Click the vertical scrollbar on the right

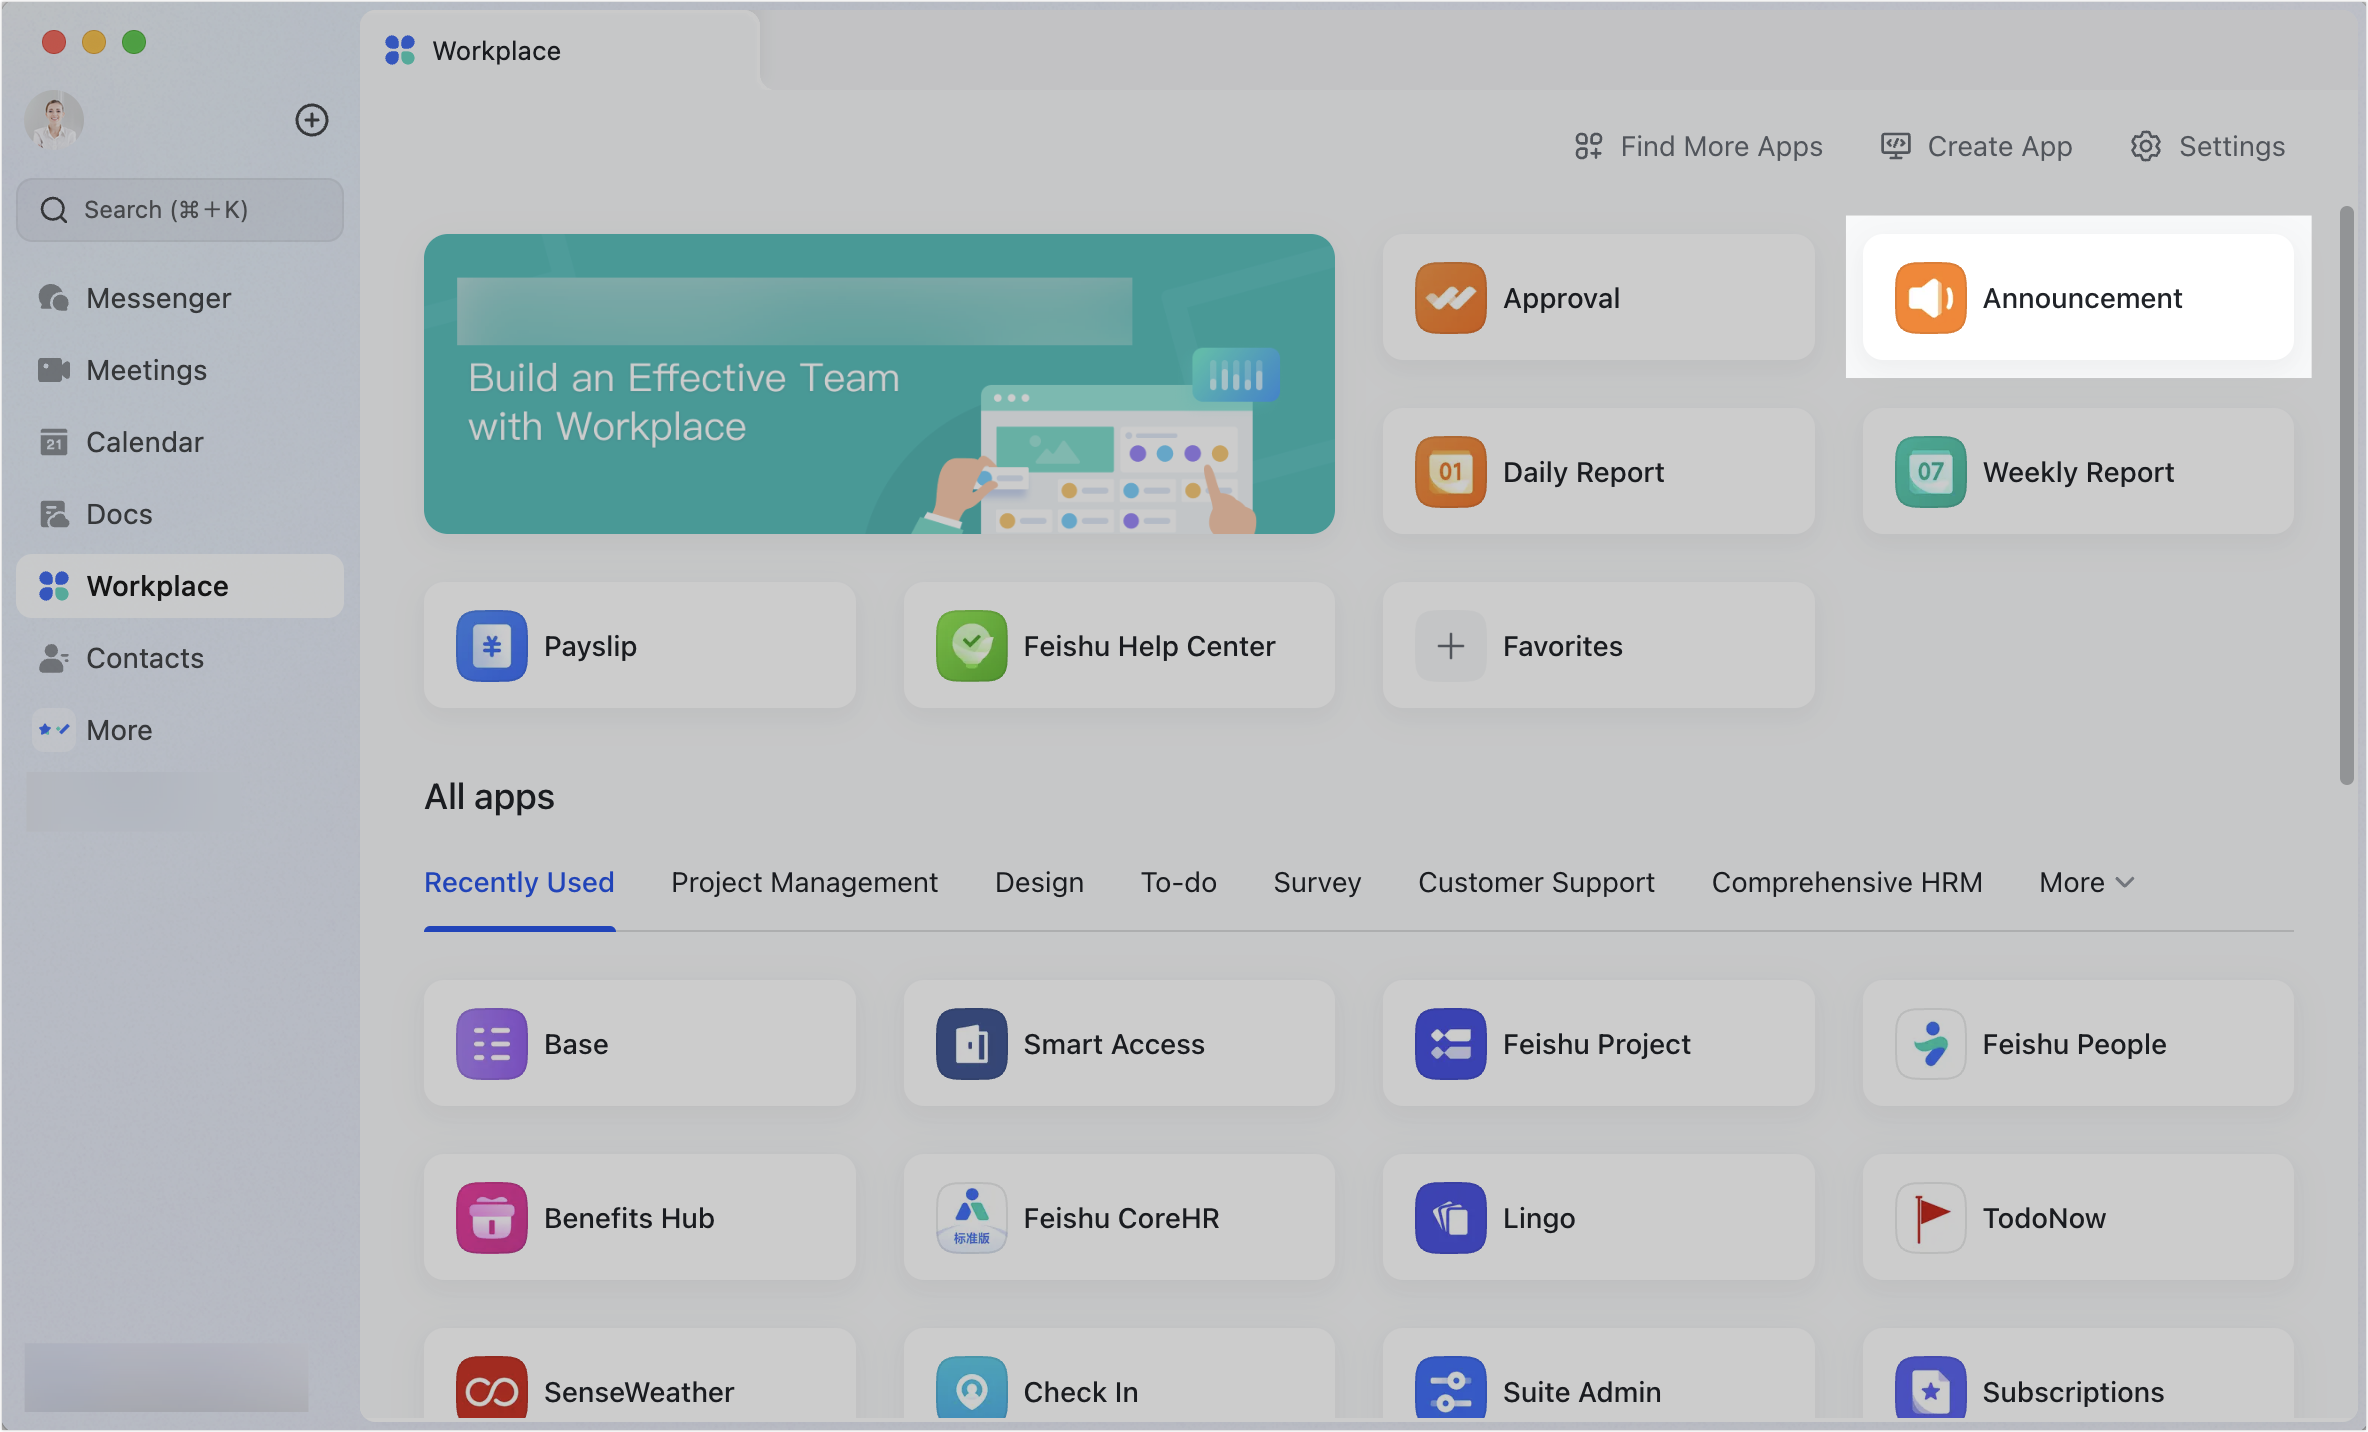coord(2346,495)
